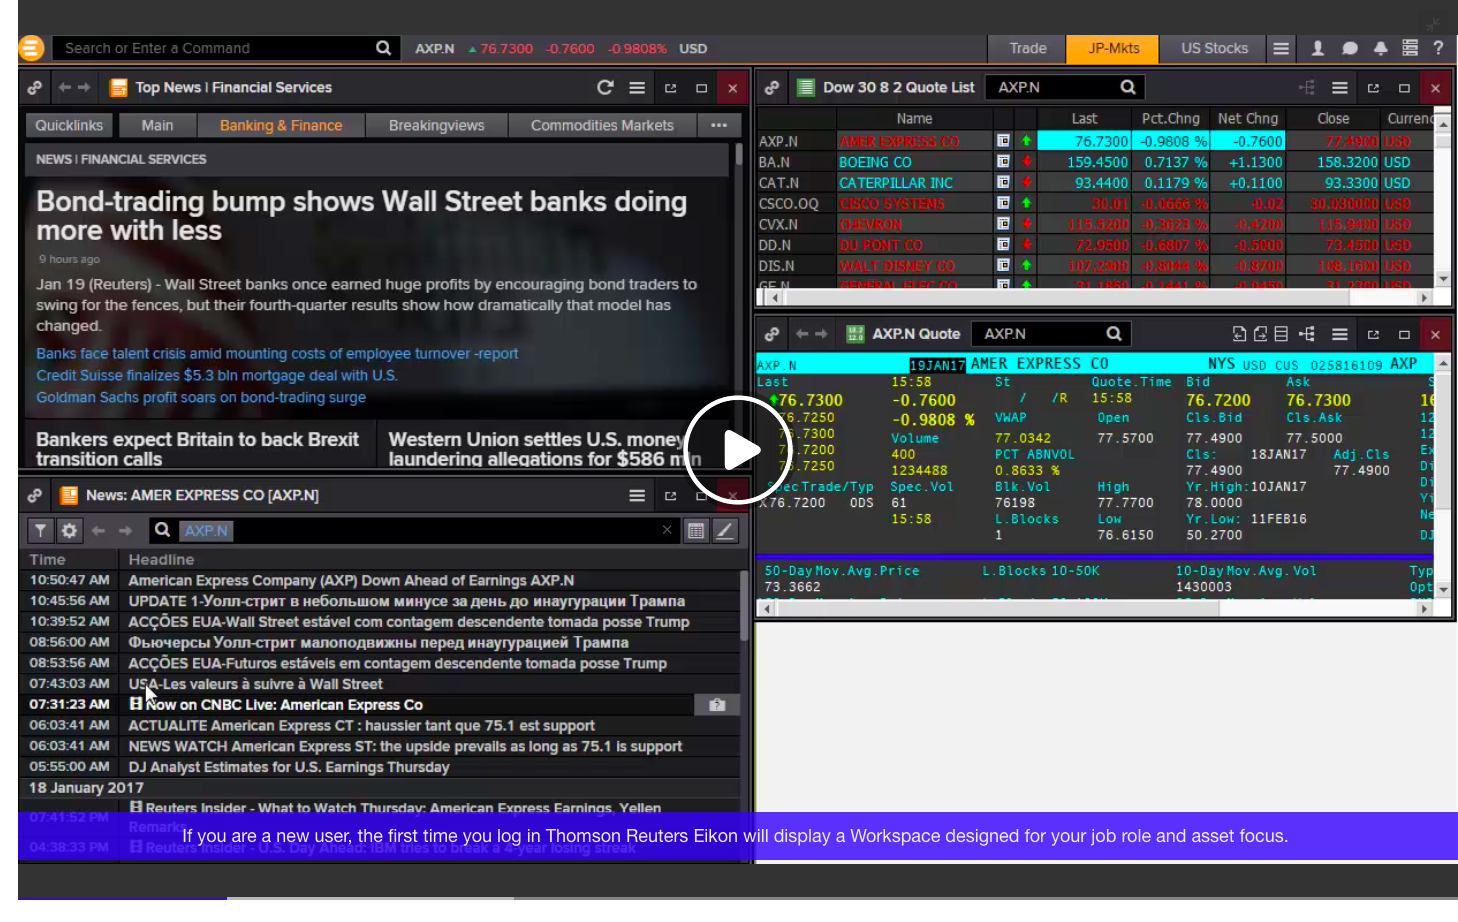This screenshot has height=922, width=1458.
Task: Open headline DJ Analyst Estimates for U.S. Earnings Thursday
Action: pos(289,768)
